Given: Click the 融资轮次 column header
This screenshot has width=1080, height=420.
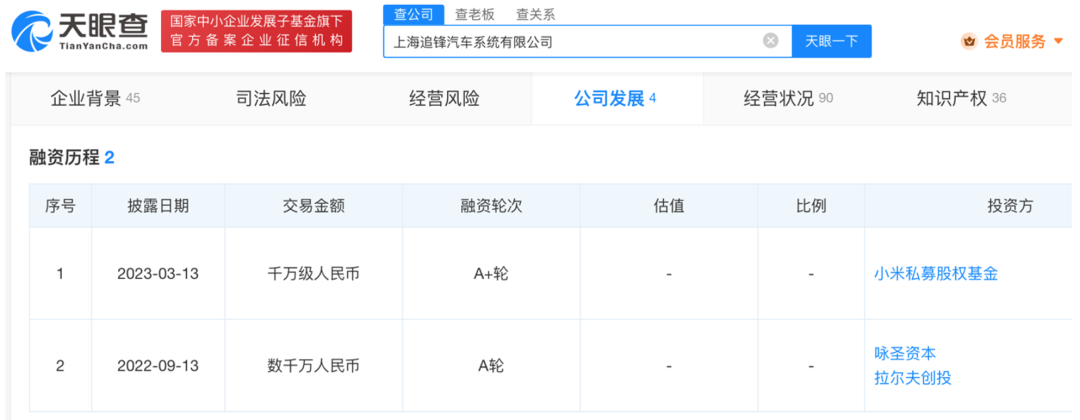Looking at the screenshot, I should point(491,206).
